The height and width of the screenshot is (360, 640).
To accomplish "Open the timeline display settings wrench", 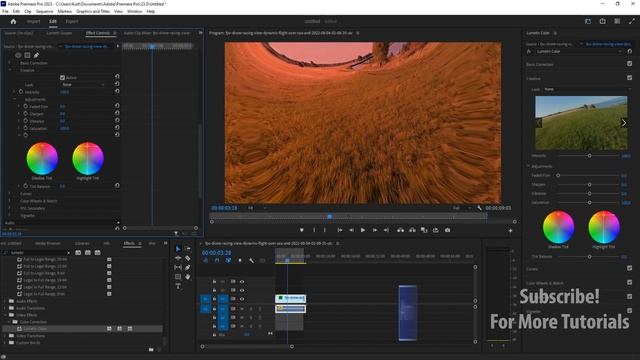I will (x=251, y=260).
